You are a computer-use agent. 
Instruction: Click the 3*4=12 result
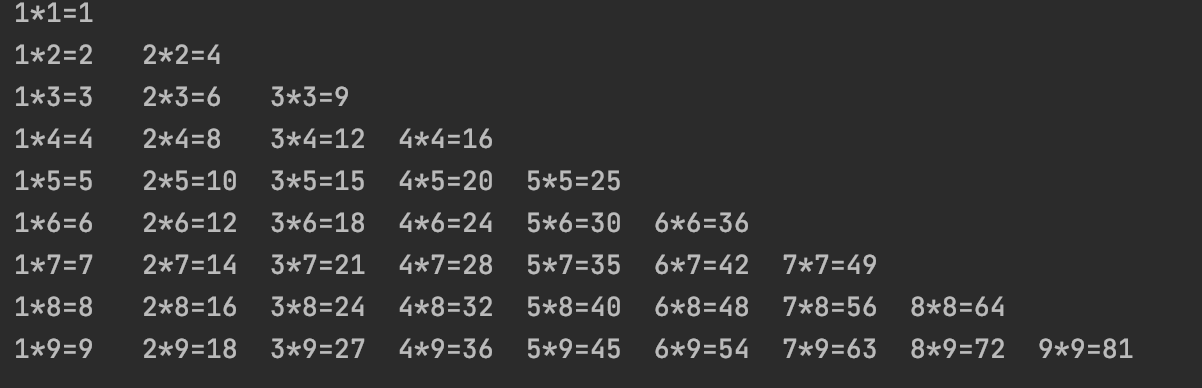tap(318, 139)
